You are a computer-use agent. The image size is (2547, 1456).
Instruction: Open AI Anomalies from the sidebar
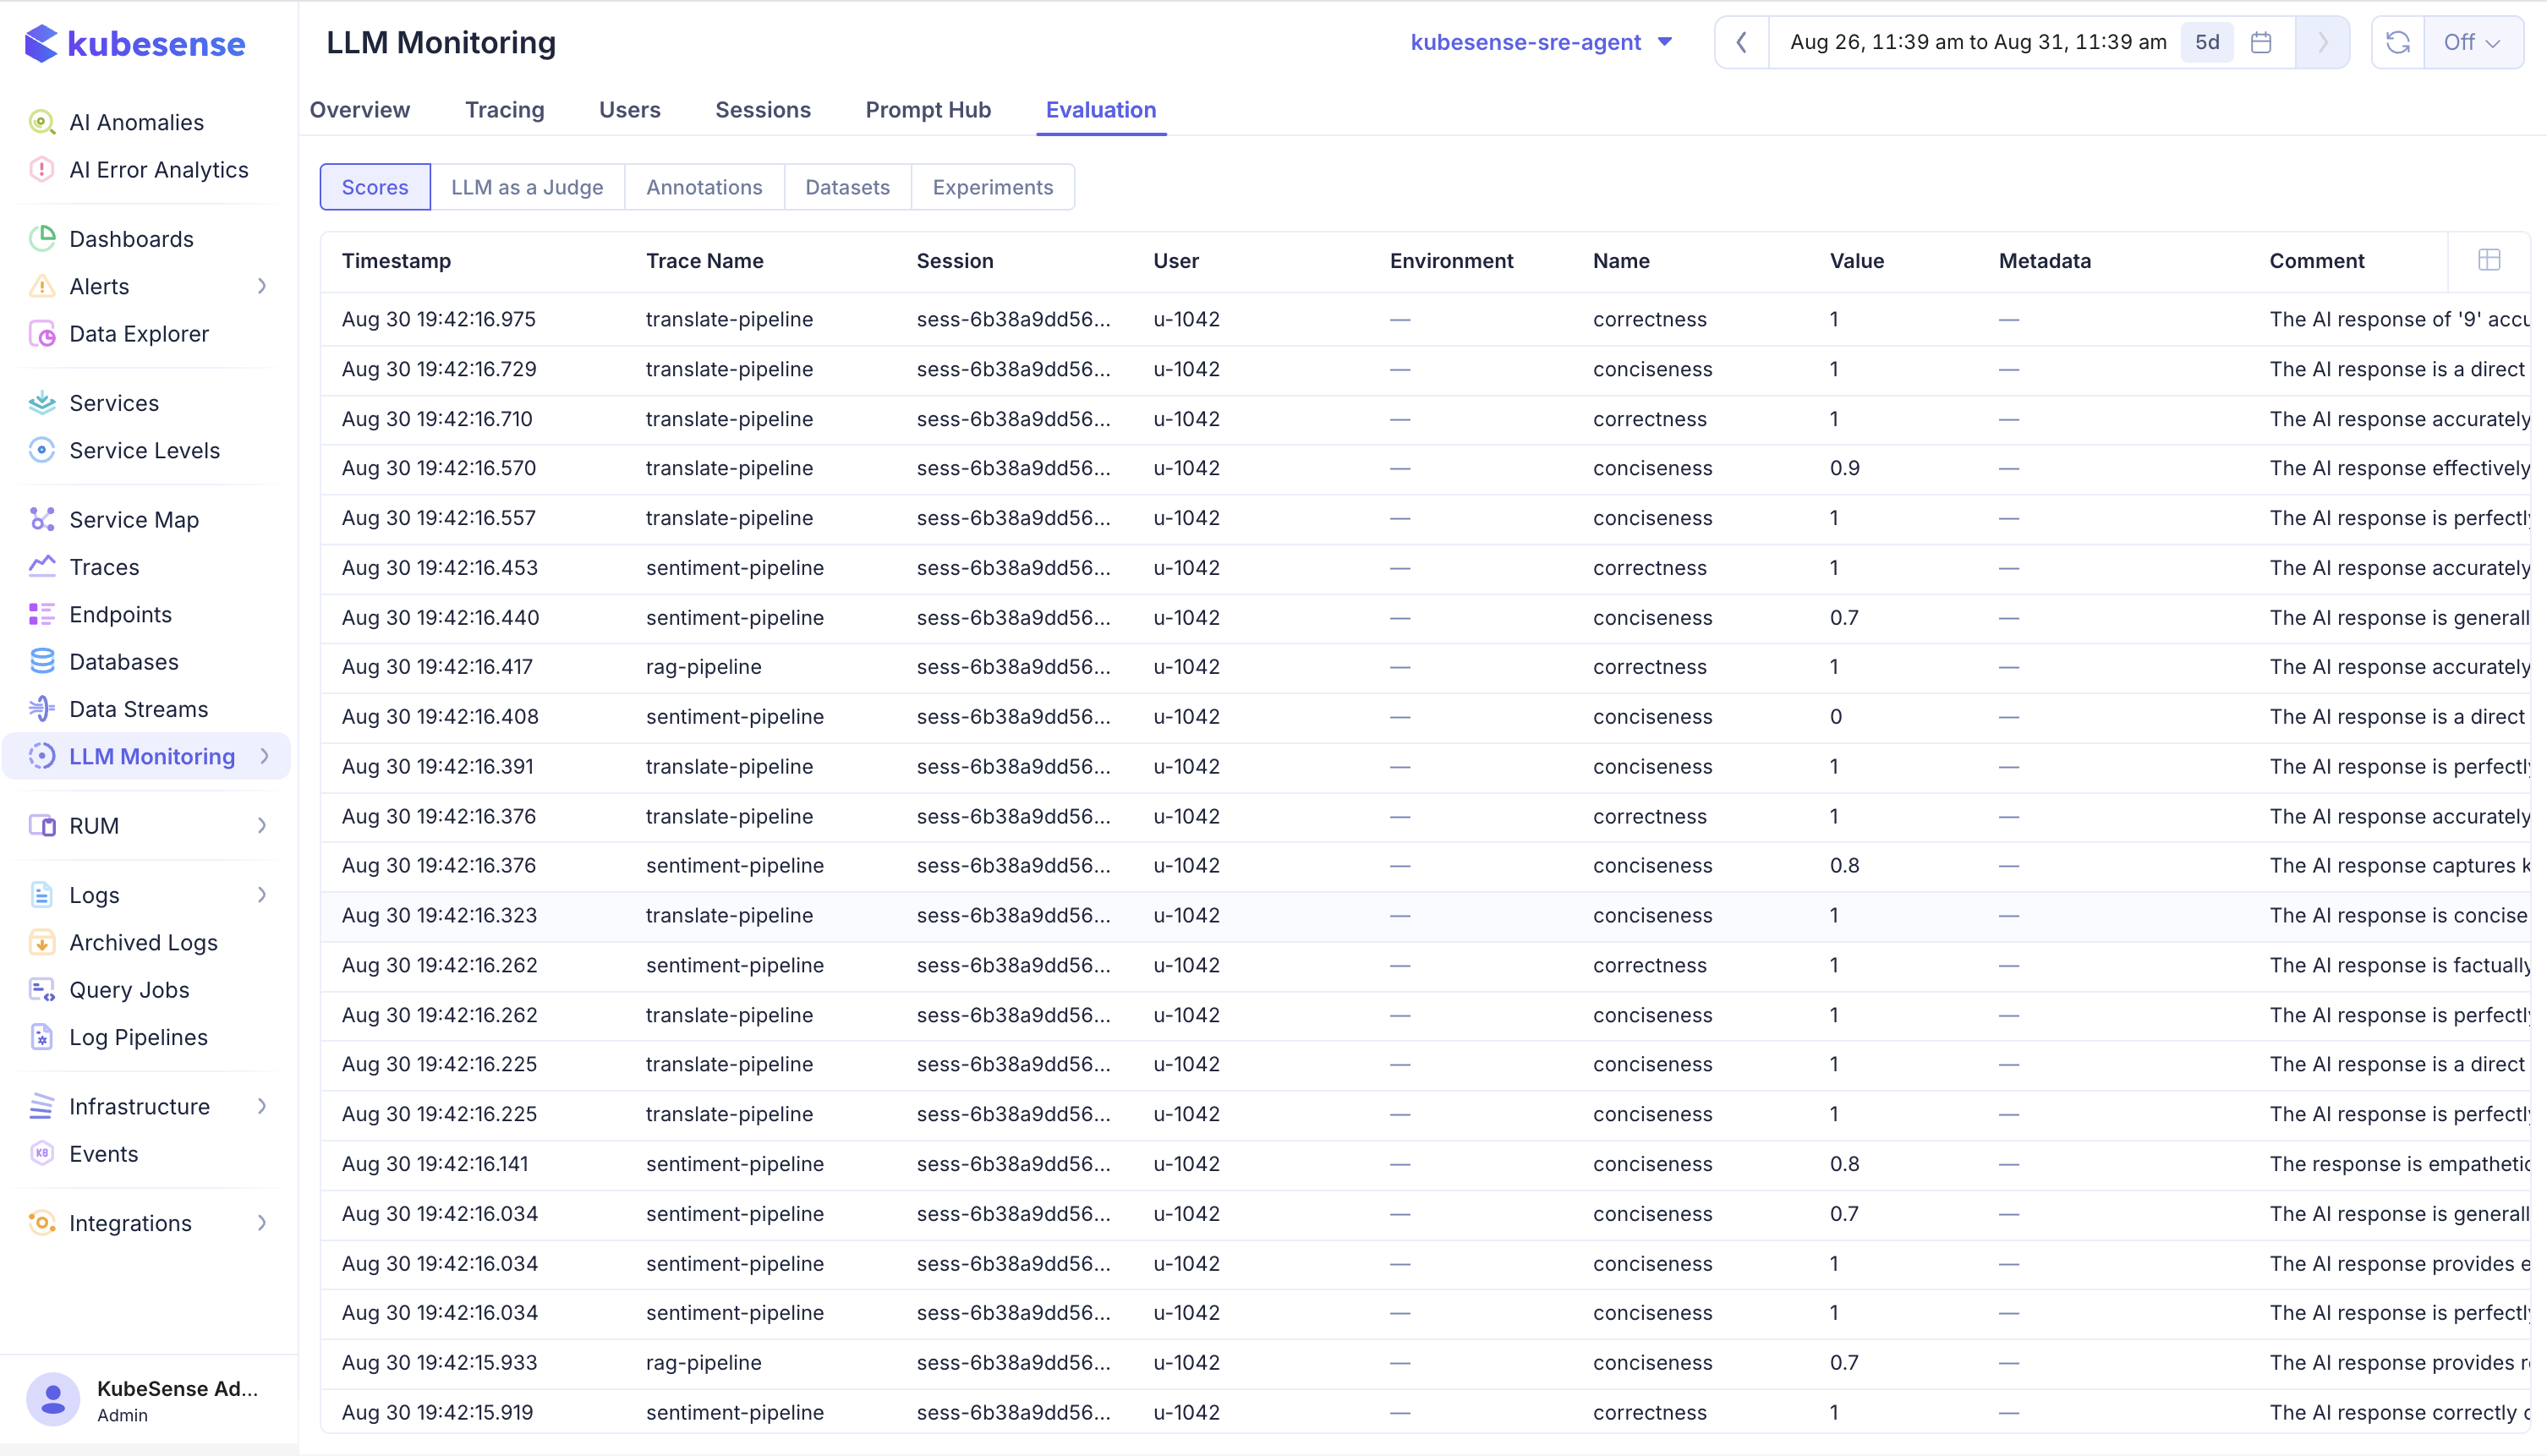[x=136, y=122]
